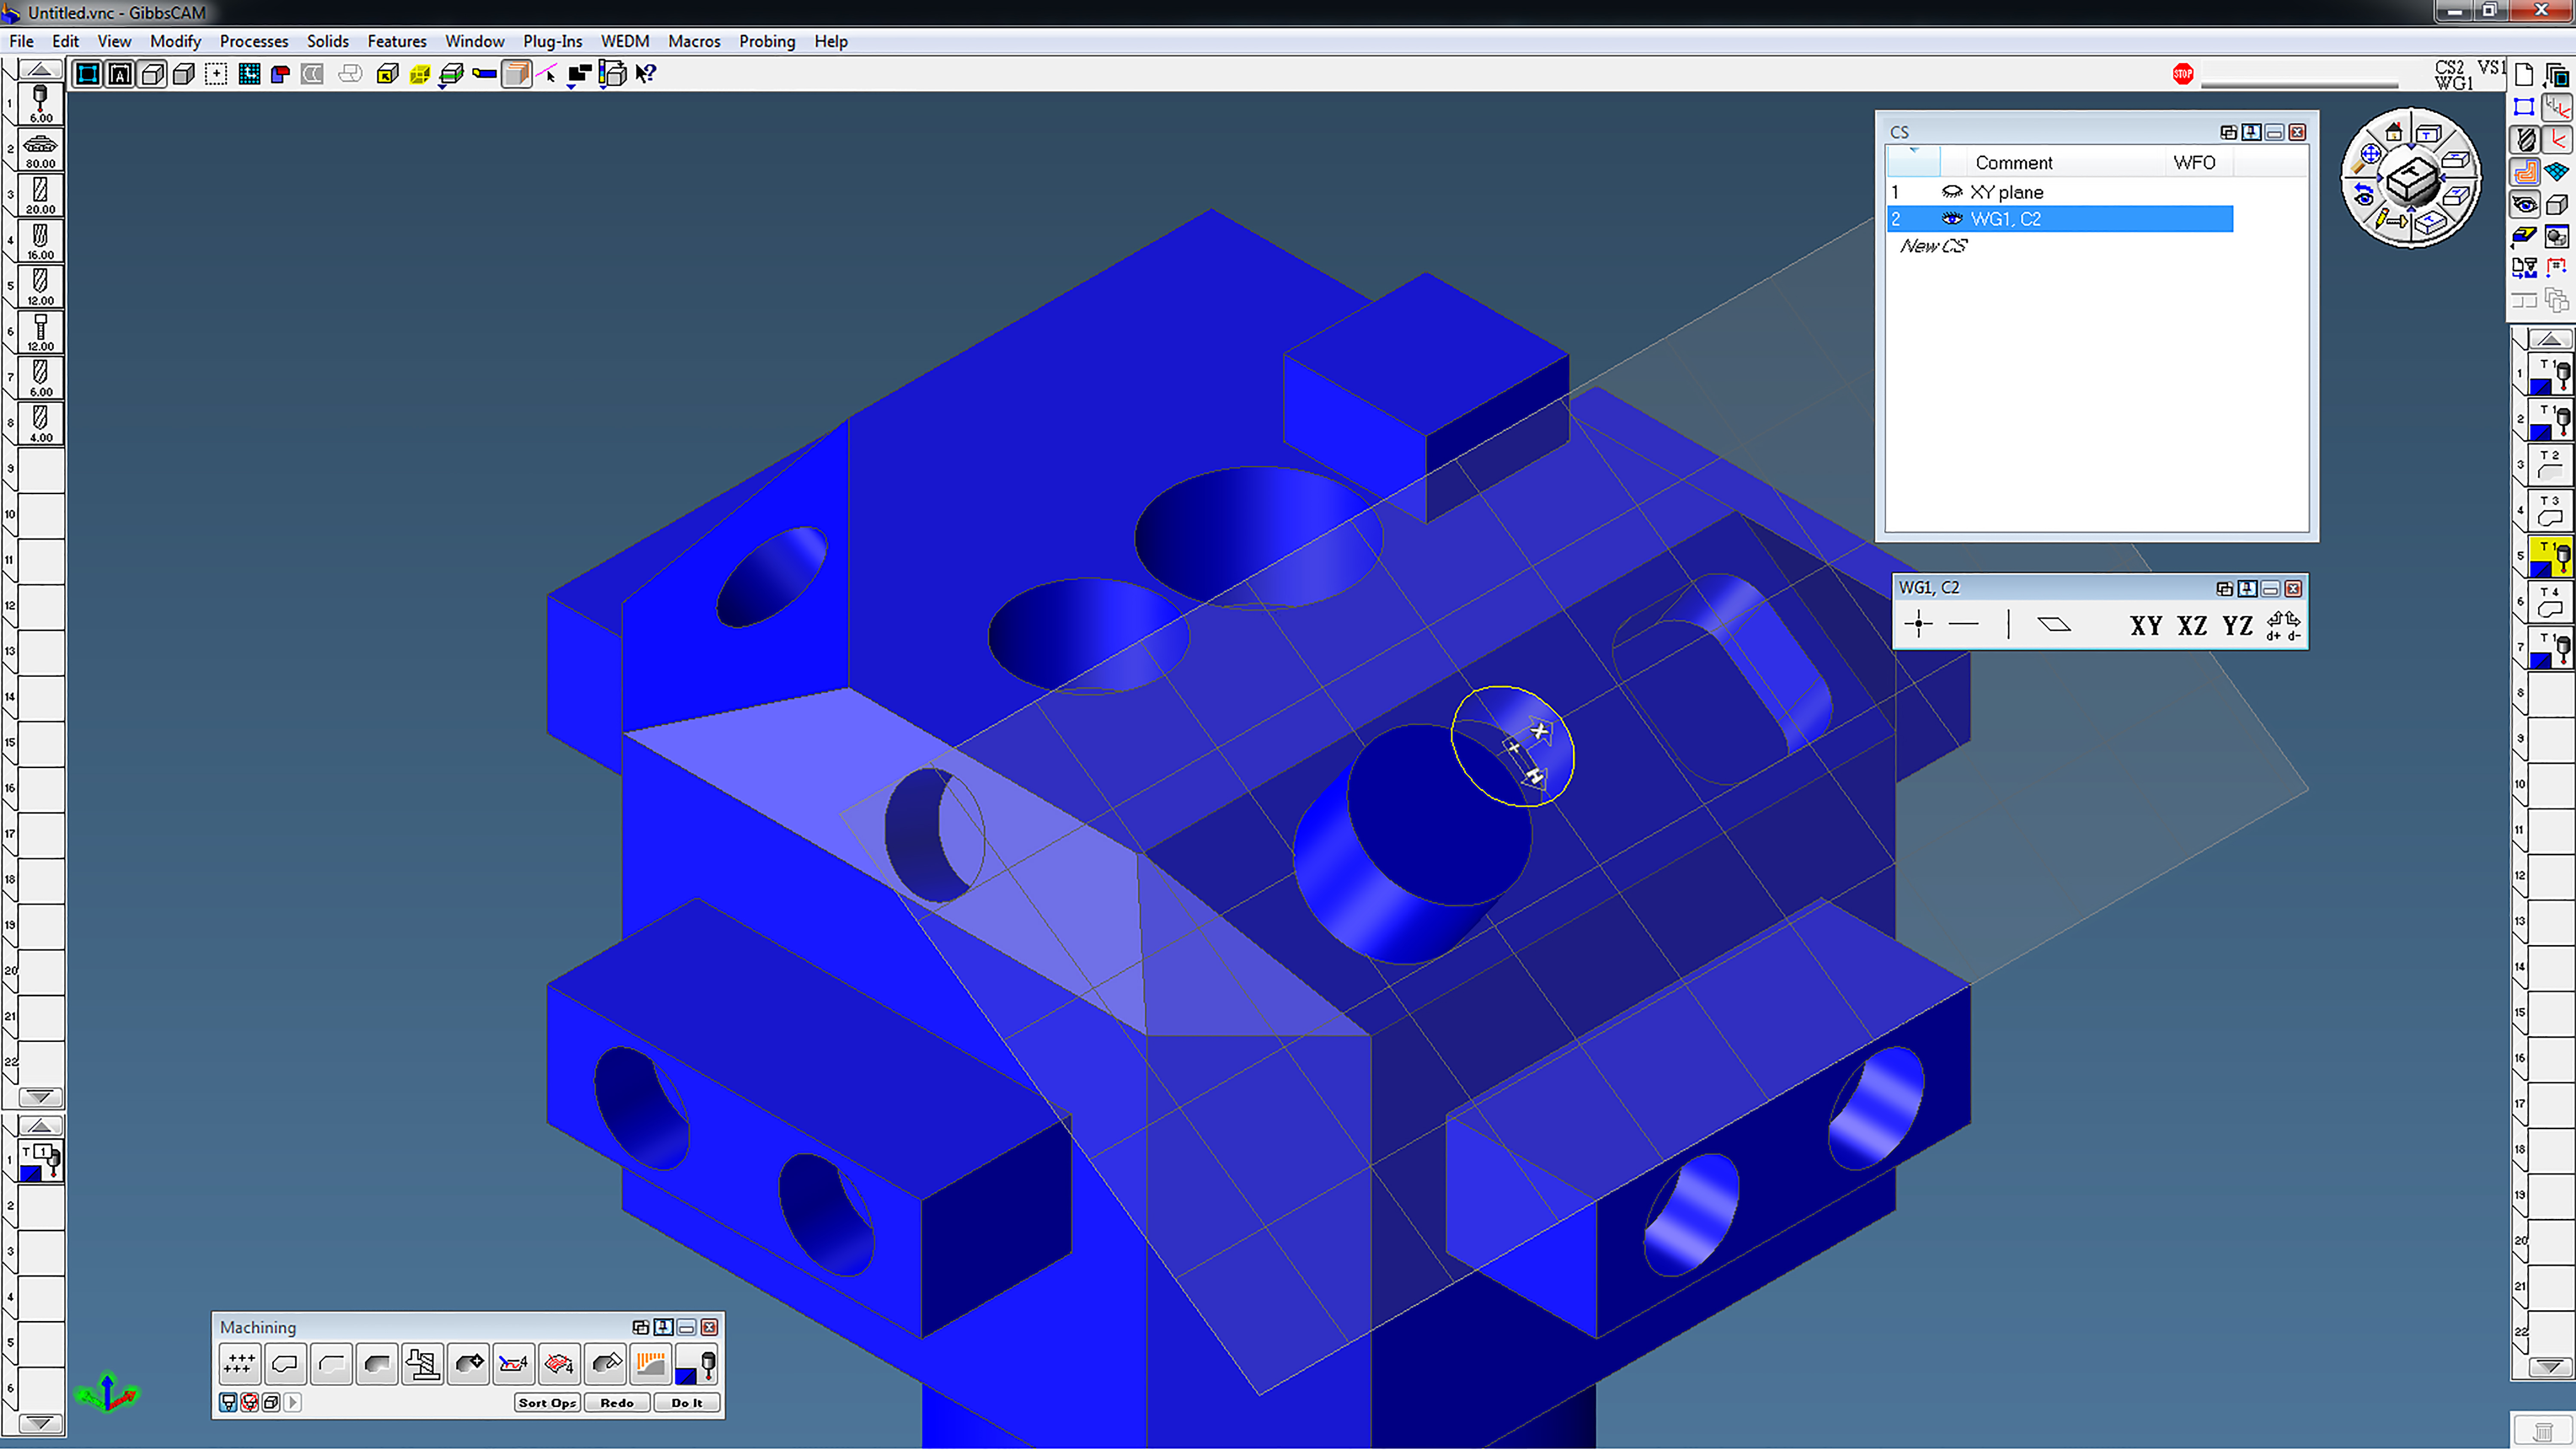
Task: Expand the gray arrow in Machining palette
Action: tap(293, 1403)
